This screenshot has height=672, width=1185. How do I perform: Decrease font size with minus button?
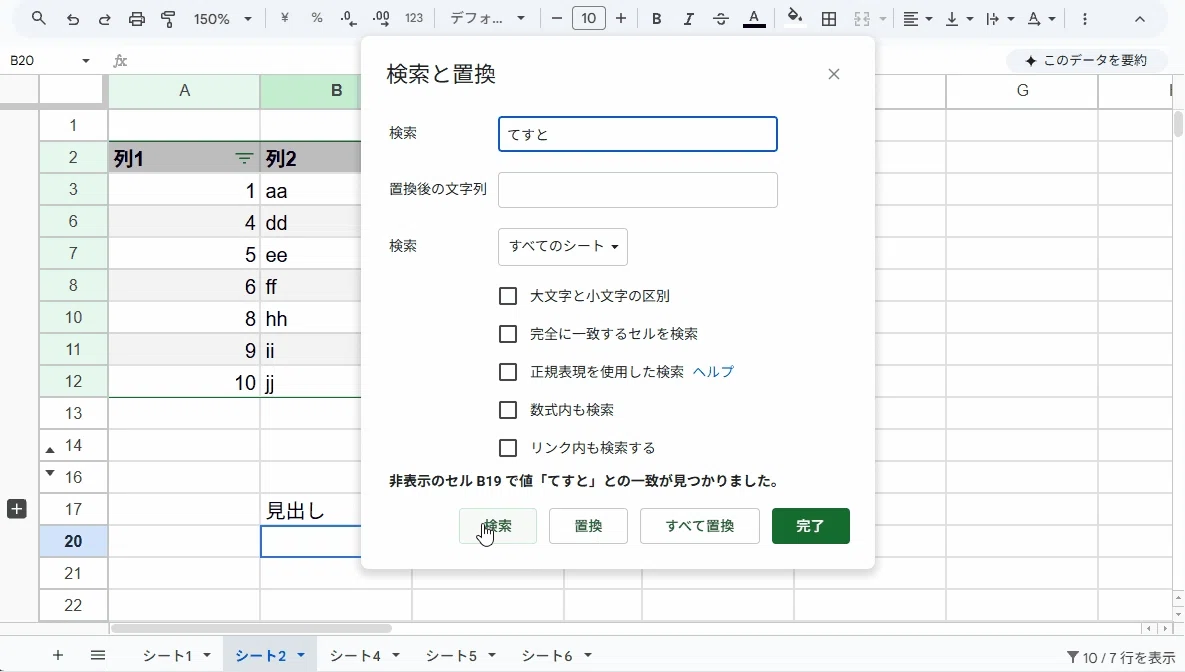(557, 18)
